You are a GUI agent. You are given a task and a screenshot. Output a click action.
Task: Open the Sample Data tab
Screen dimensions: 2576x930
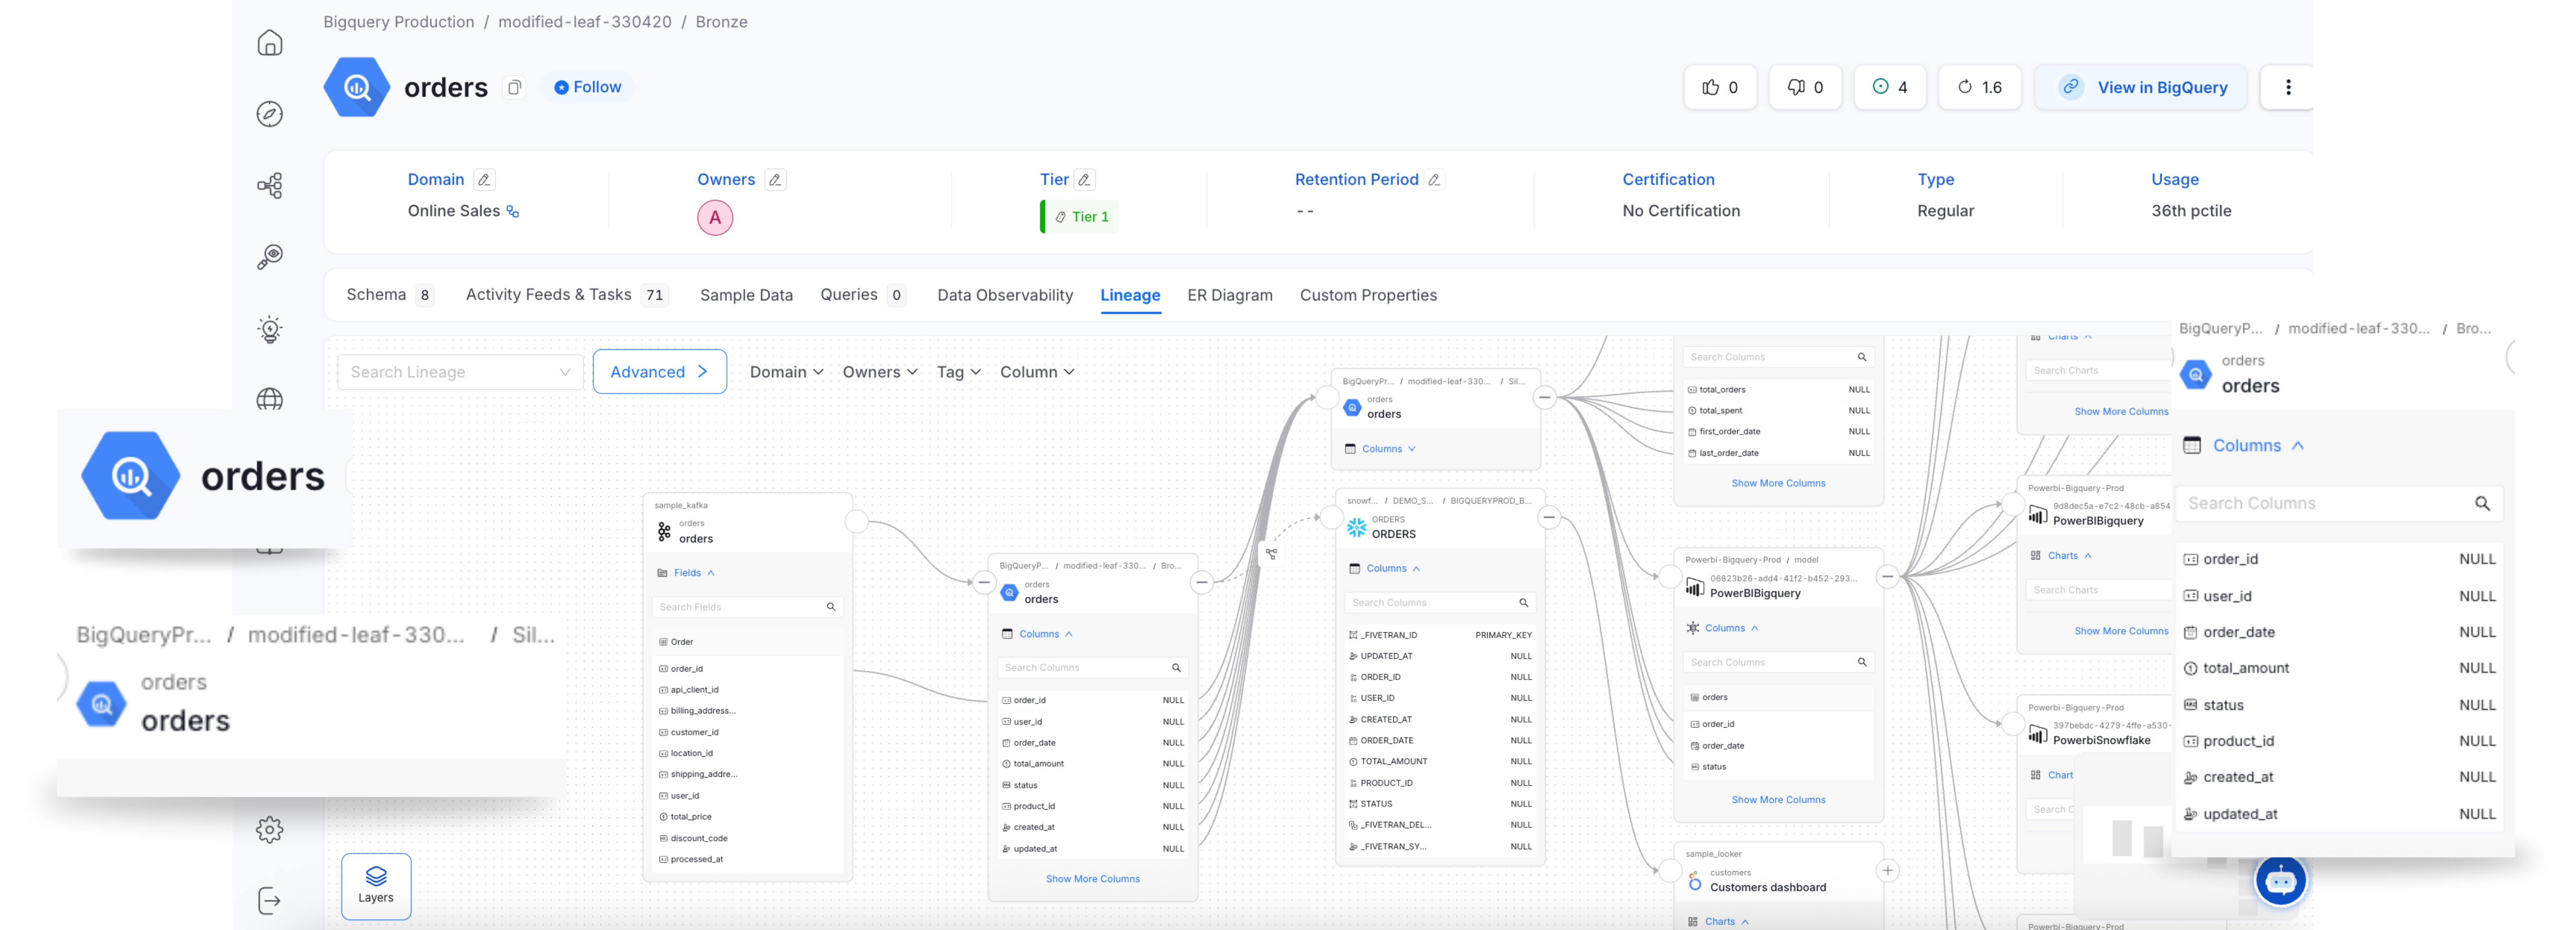point(746,295)
